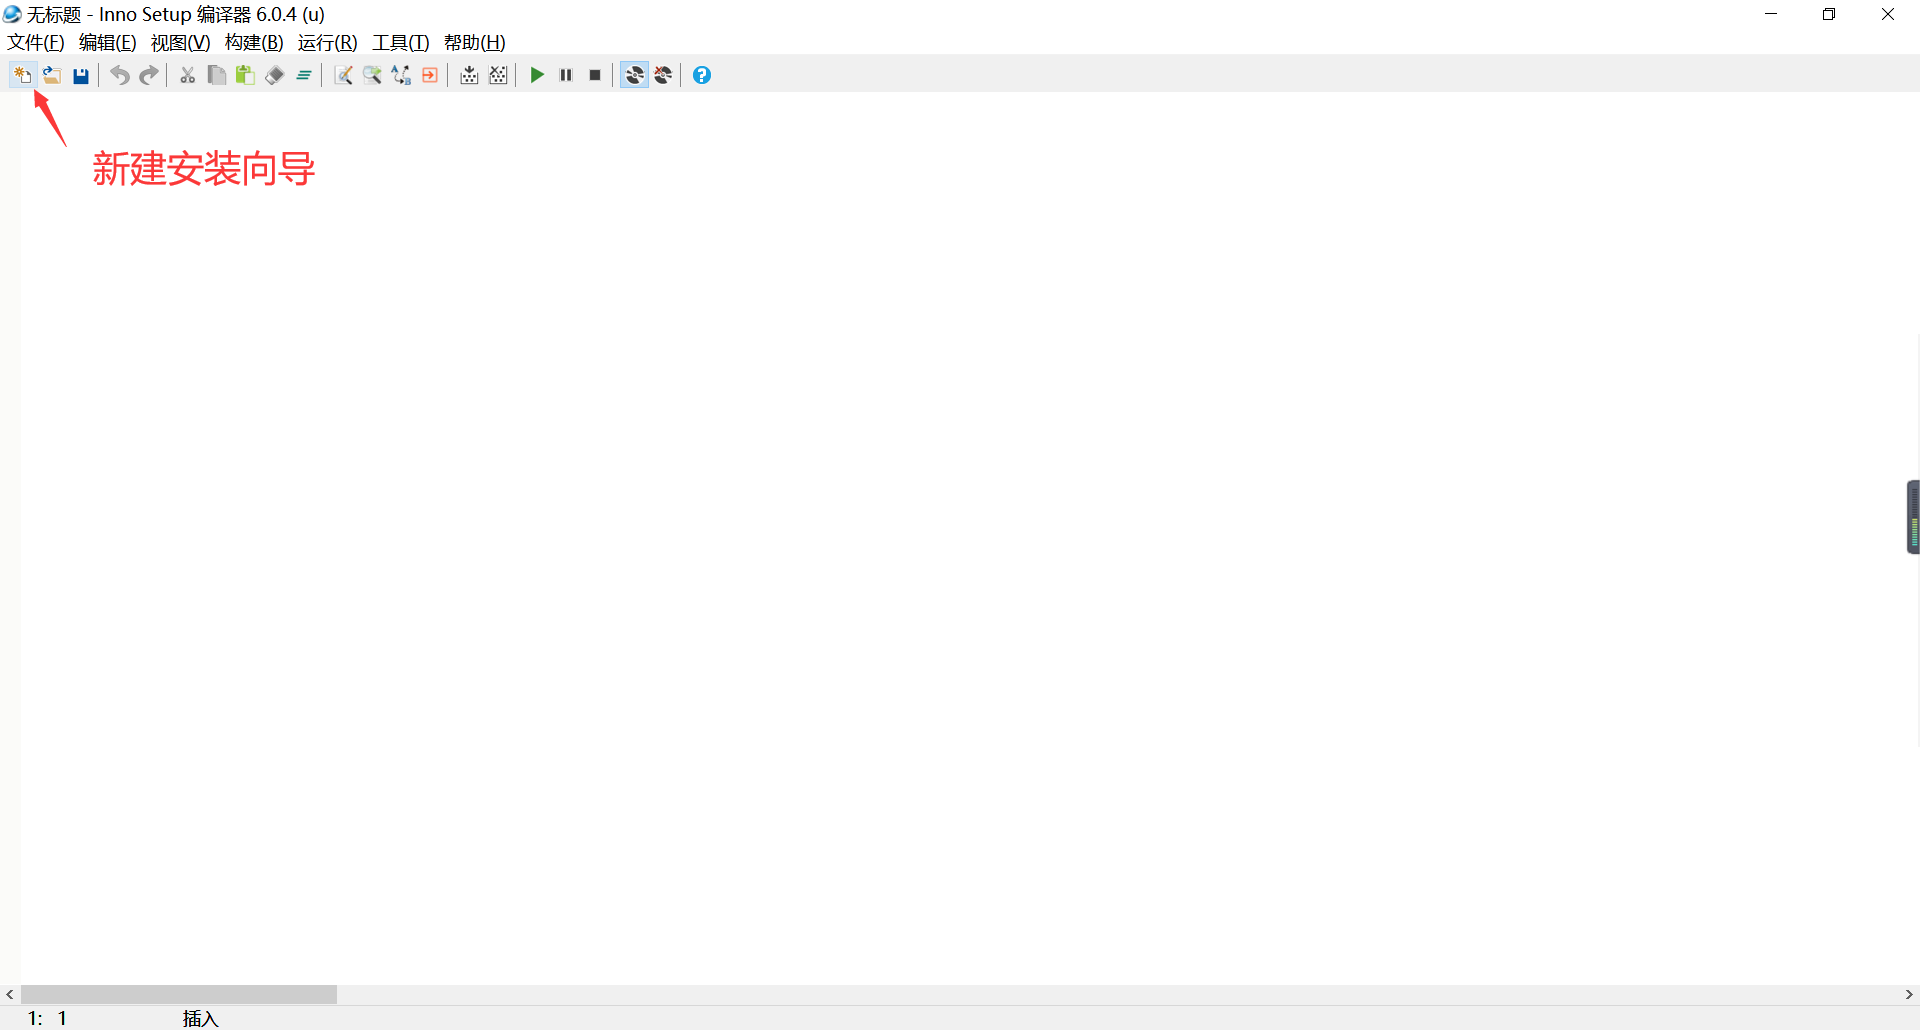Click the orange Go to line icon
This screenshot has width=1920, height=1030.
click(430, 75)
